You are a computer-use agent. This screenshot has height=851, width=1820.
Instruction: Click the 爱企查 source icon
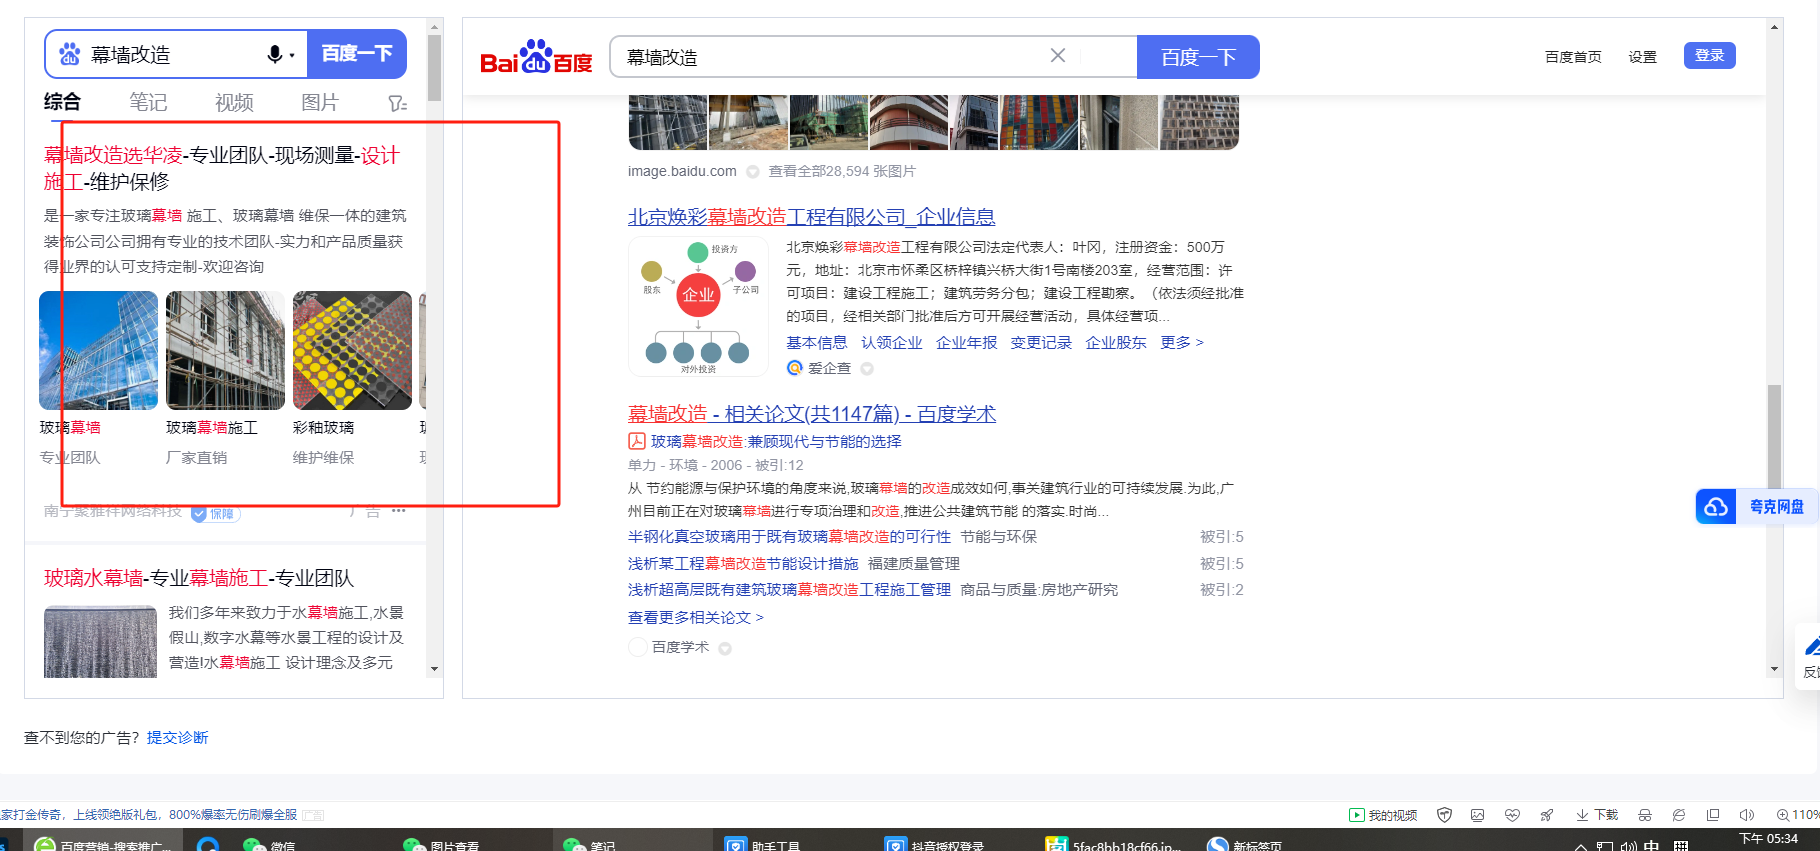[x=795, y=368]
